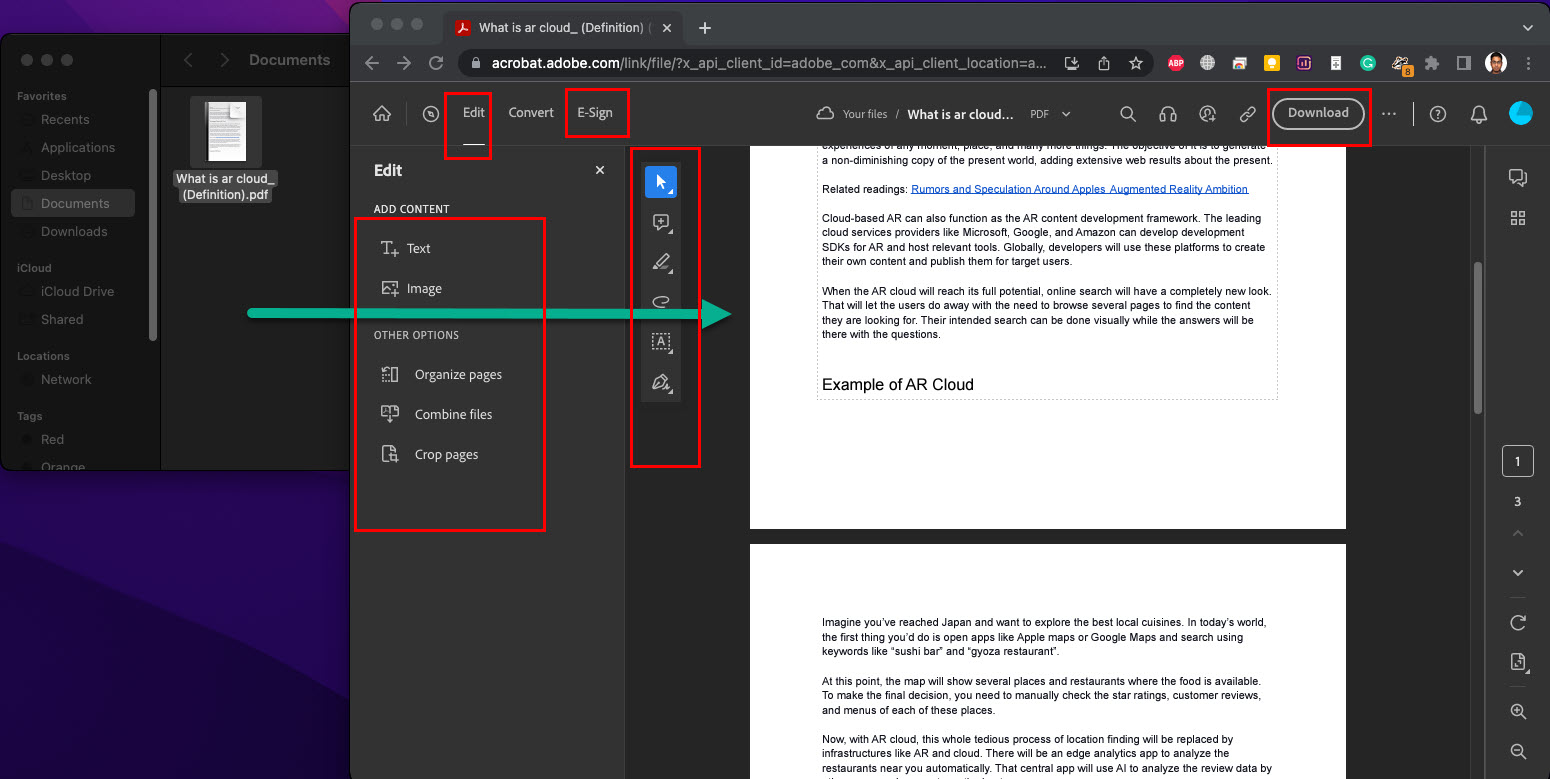Go back in the Finder window
The width and height of the screenshot is (1550, 779).
point(188,60)
